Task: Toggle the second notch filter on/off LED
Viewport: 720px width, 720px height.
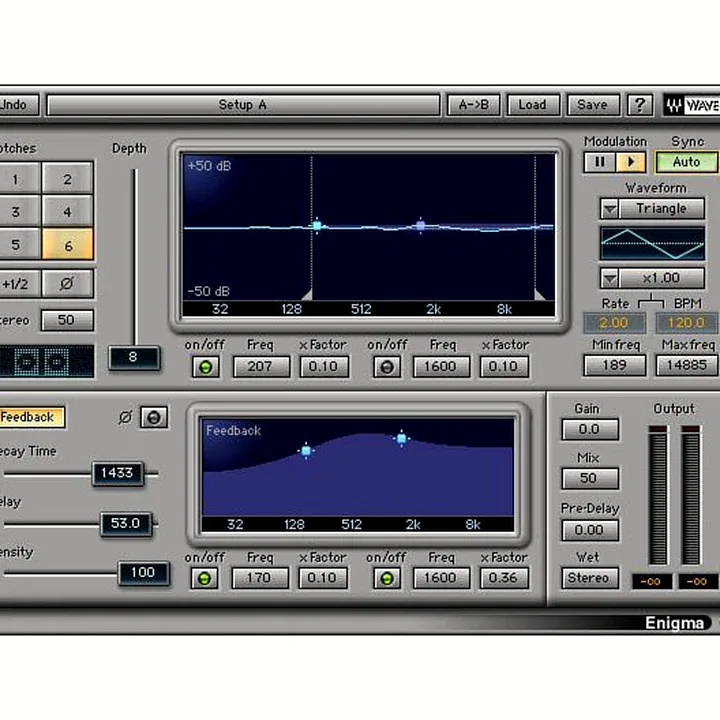Action: click(x=387, y=367)
